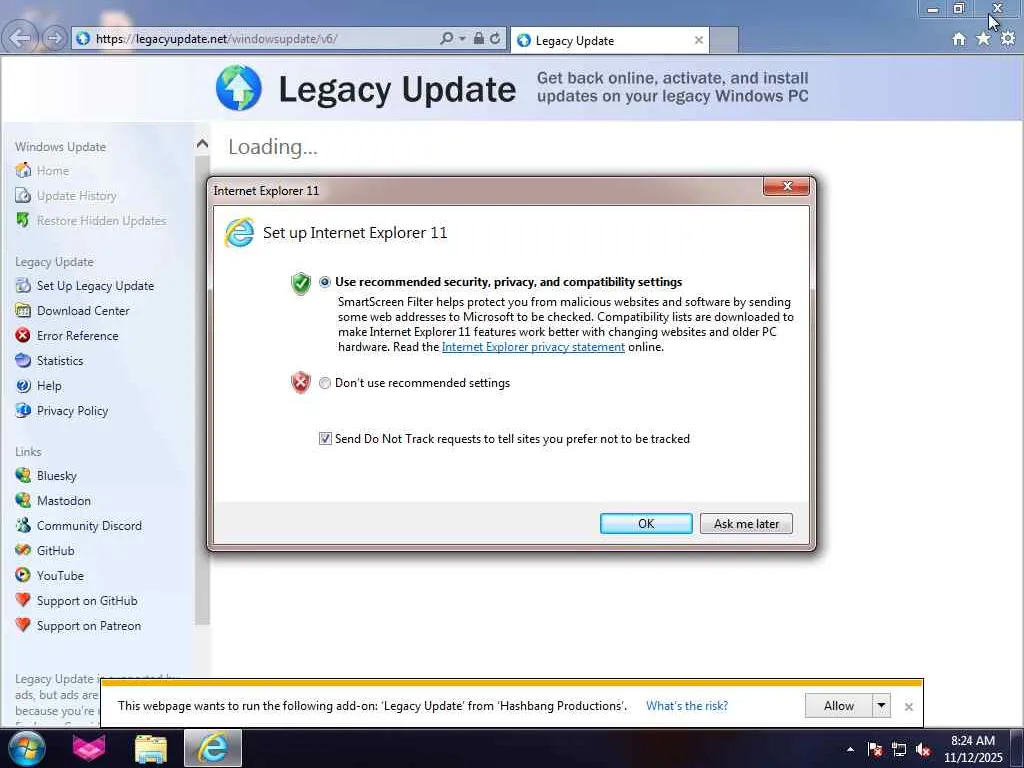
Task: Select Use recommended security settings radio
Action: (325, 282)
